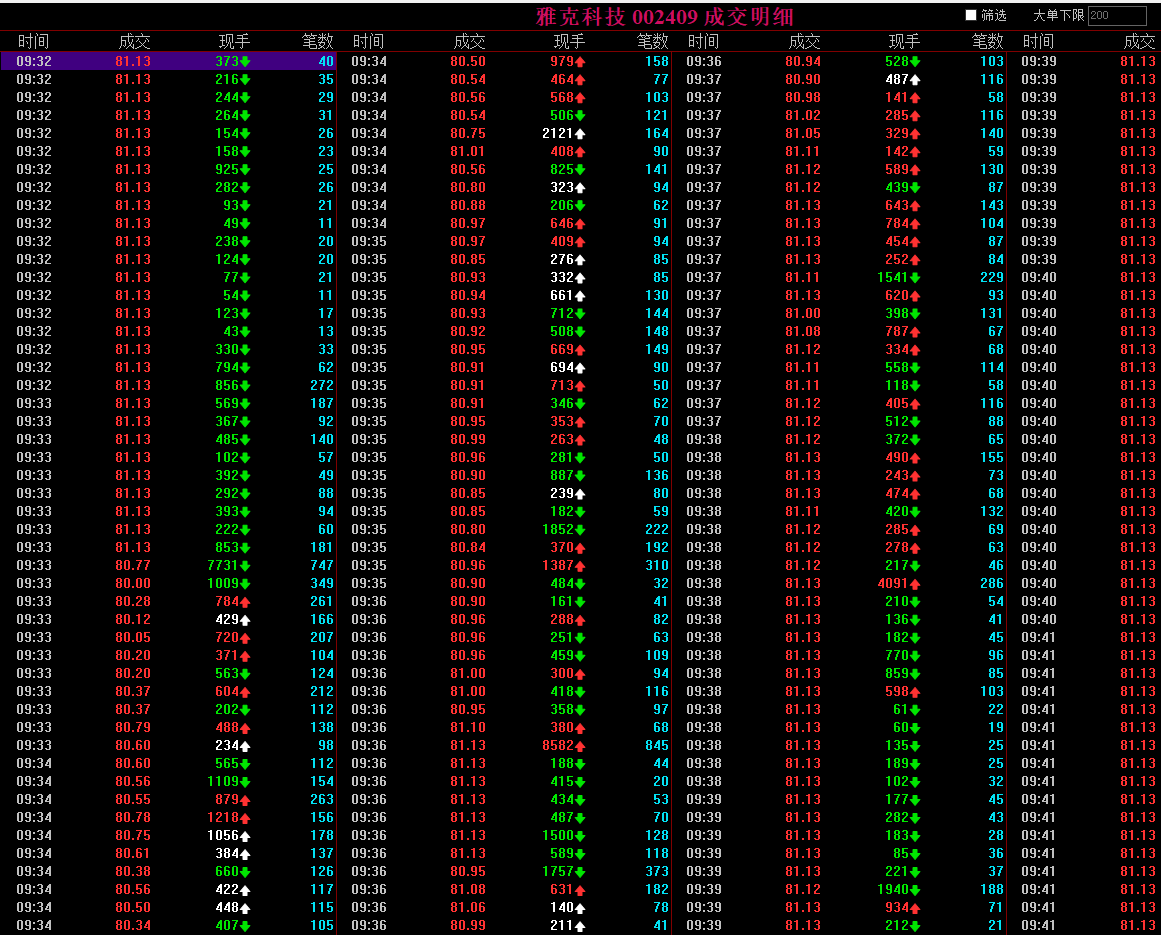Click the volume cell 1852
The width and height of the screenshot is (1161, 935).
tap(563, 529)
